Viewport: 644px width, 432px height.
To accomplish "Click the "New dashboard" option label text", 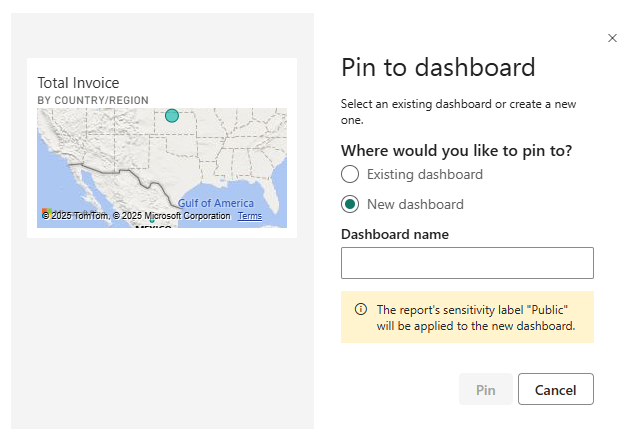I will point(415,204).
